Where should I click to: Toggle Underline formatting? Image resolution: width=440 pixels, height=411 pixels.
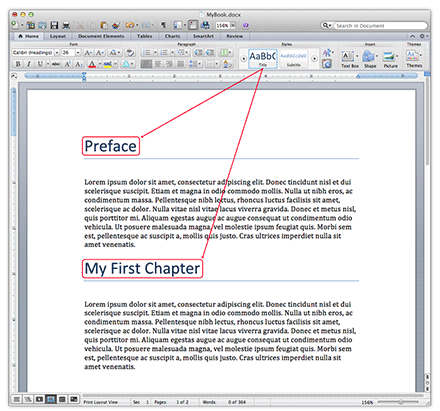coord(40,64)
